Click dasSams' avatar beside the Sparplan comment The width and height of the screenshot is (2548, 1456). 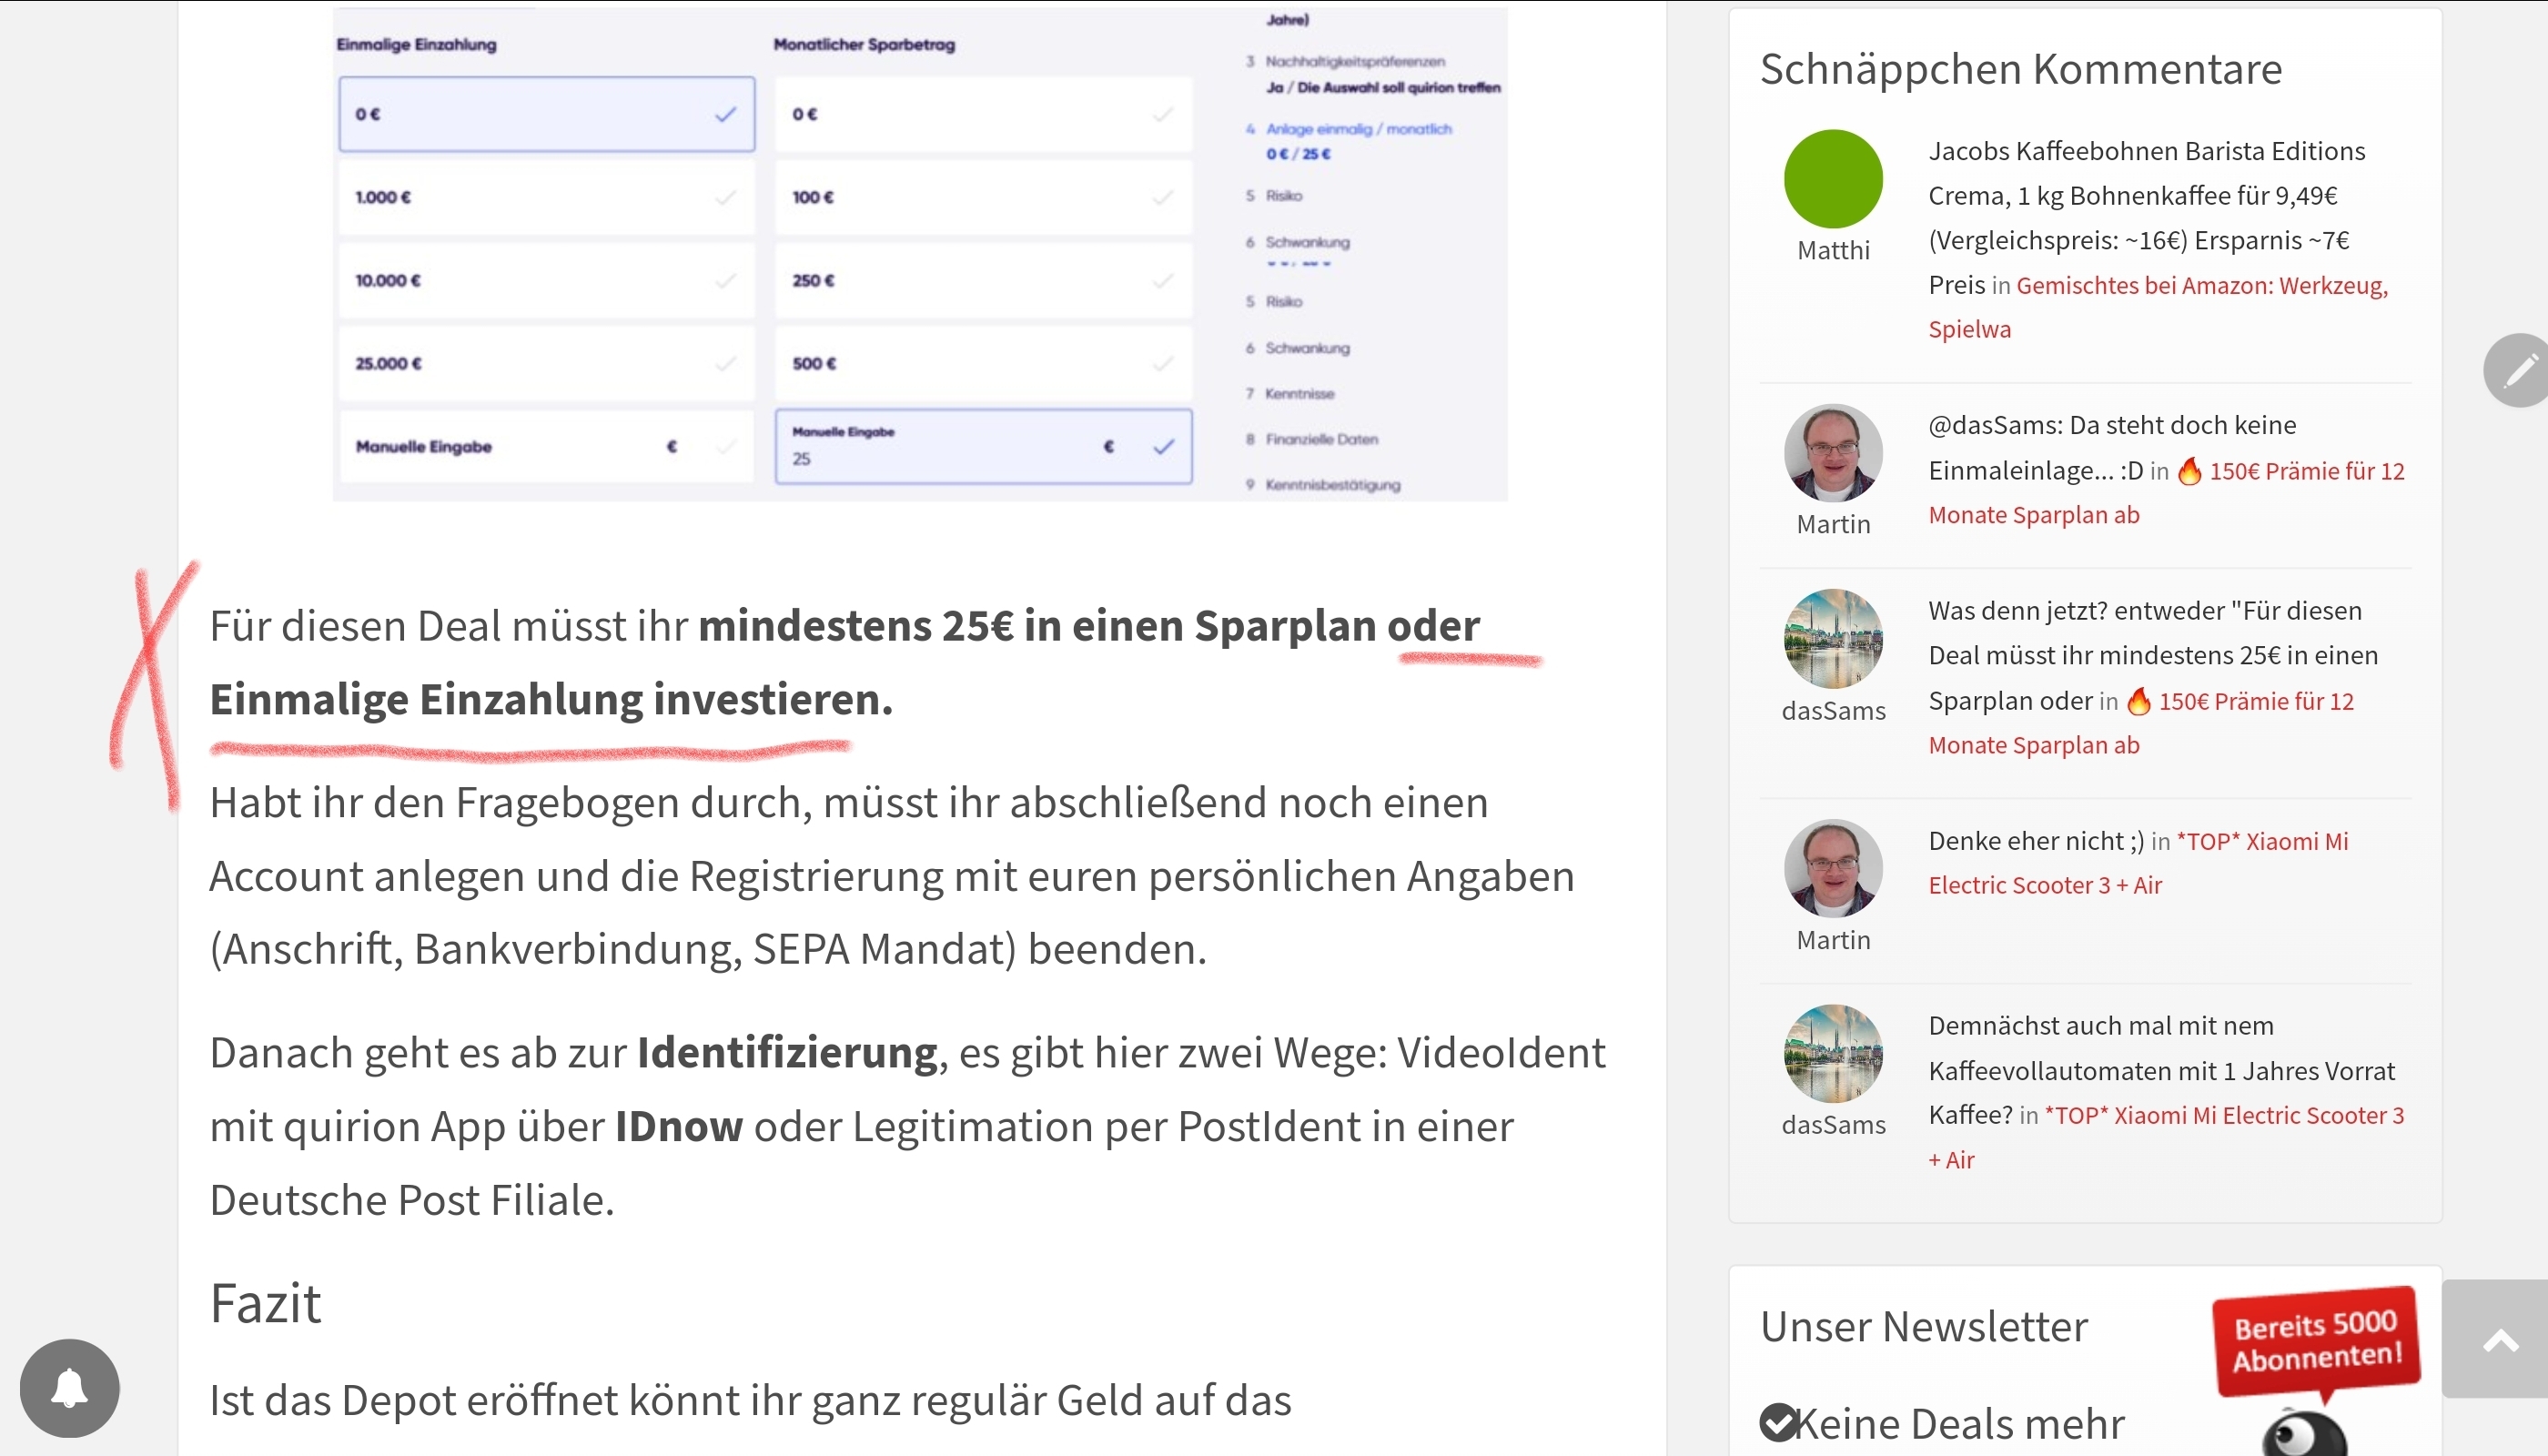click(x=1832, y=638)
